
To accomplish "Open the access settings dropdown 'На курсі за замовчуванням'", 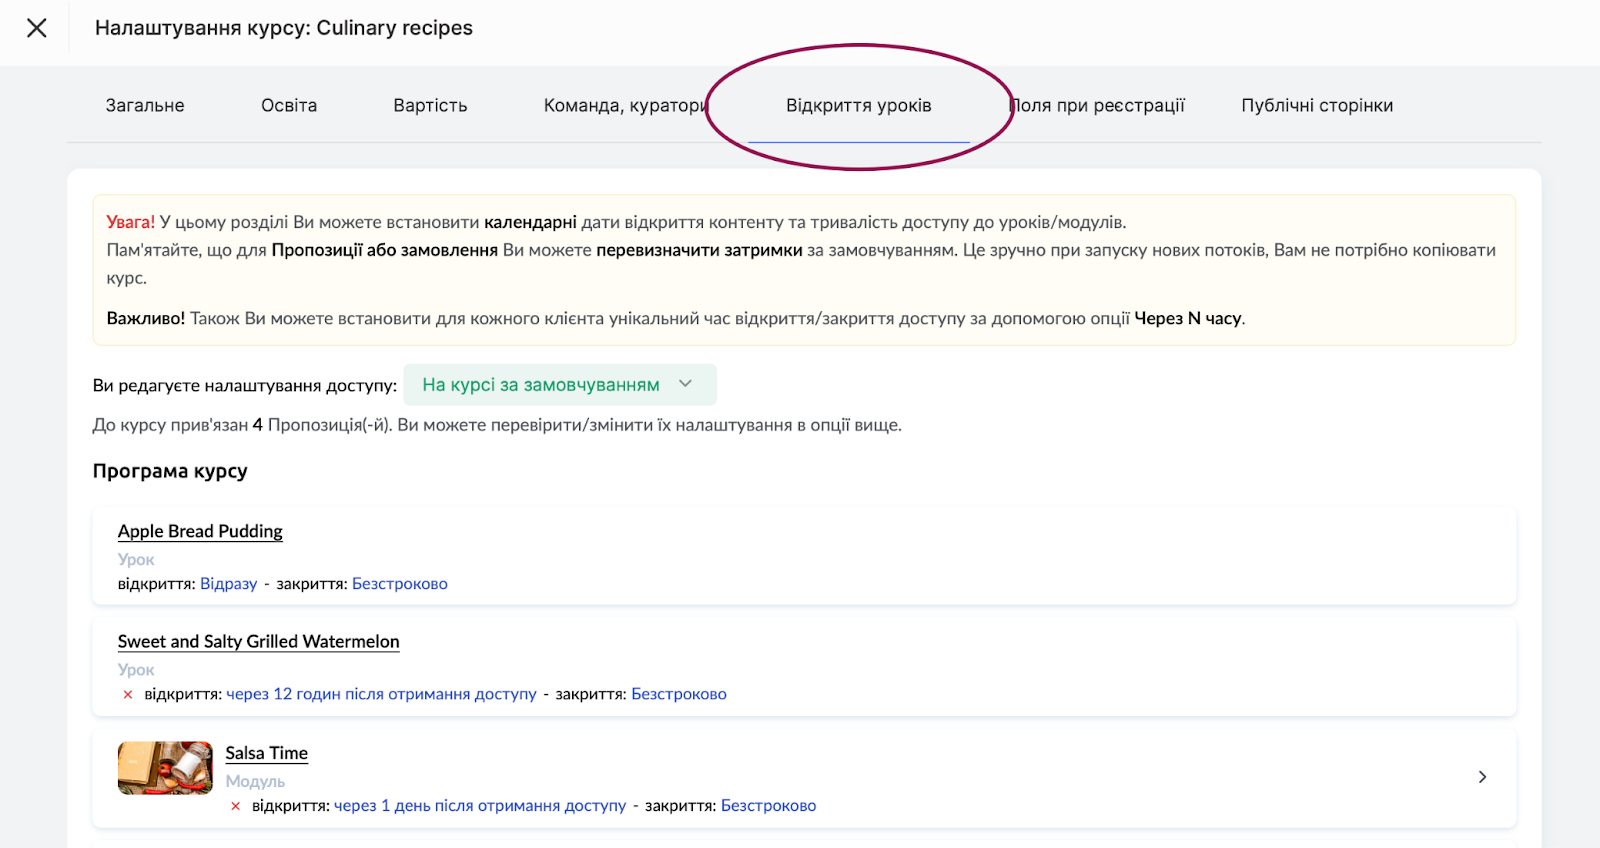I will click(559, 385).
